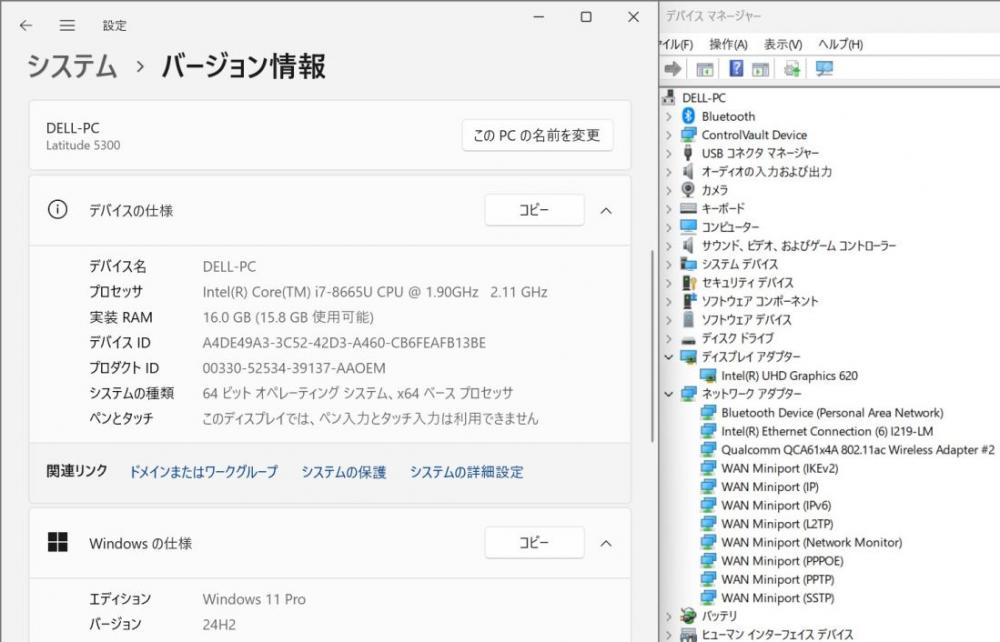The height and width of the screenshot is (642, 1000).
Task: Click the デバイス ID value text
Action: (x=344, y=343)
